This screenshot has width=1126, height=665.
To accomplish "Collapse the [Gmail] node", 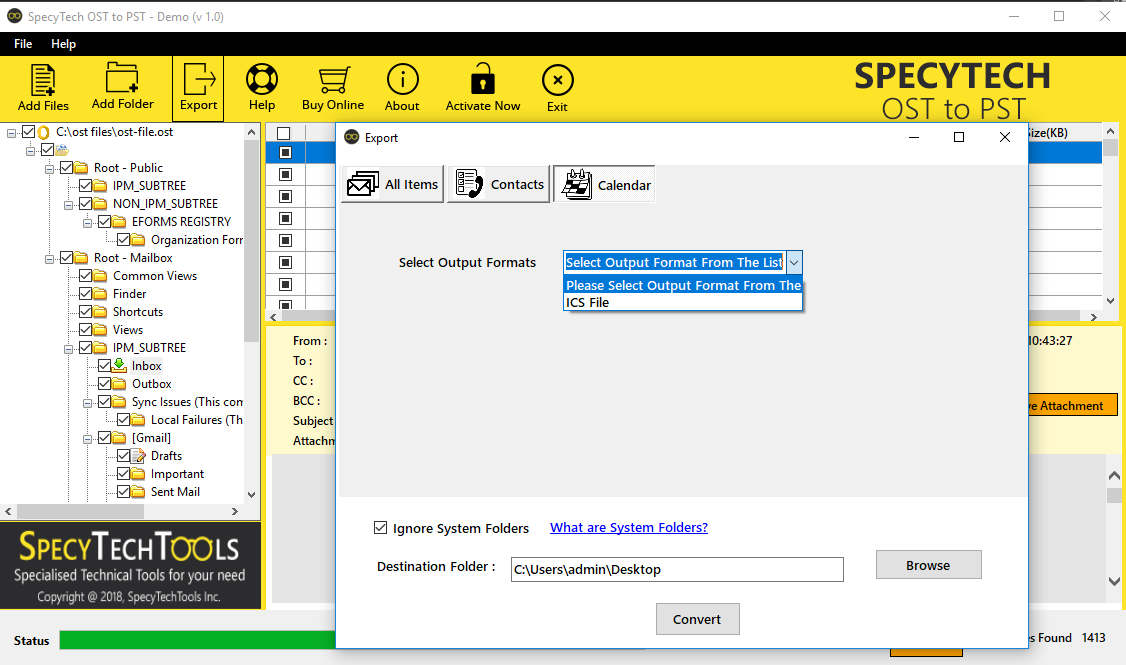I will tap(88, 439).
